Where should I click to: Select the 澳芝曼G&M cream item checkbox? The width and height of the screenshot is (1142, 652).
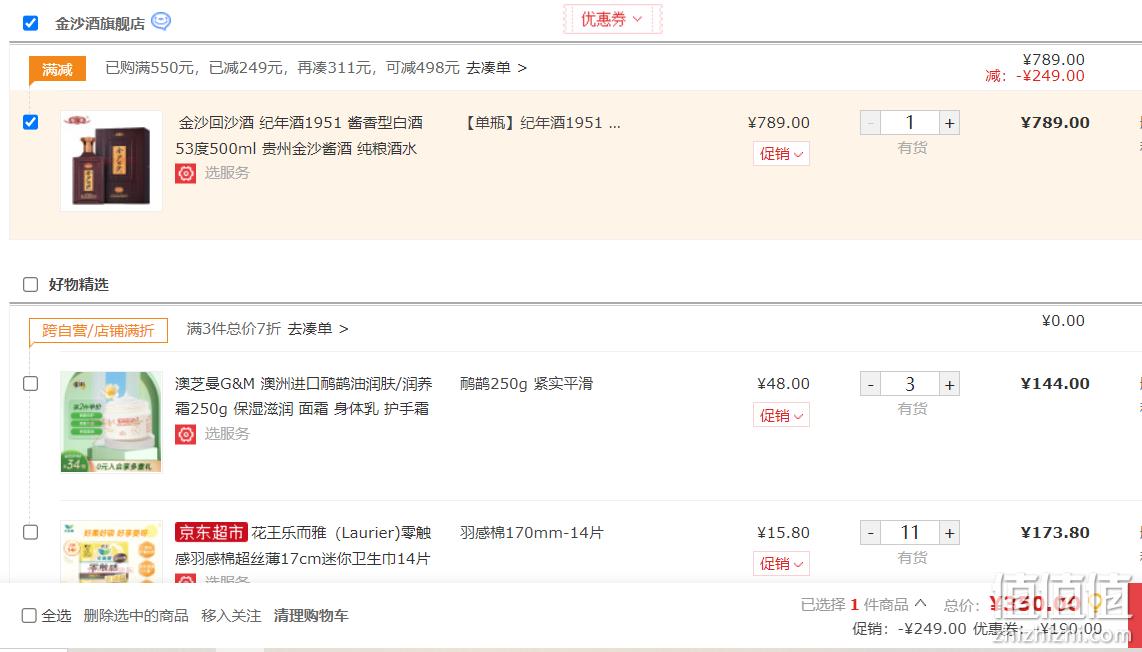click(31, 383)
